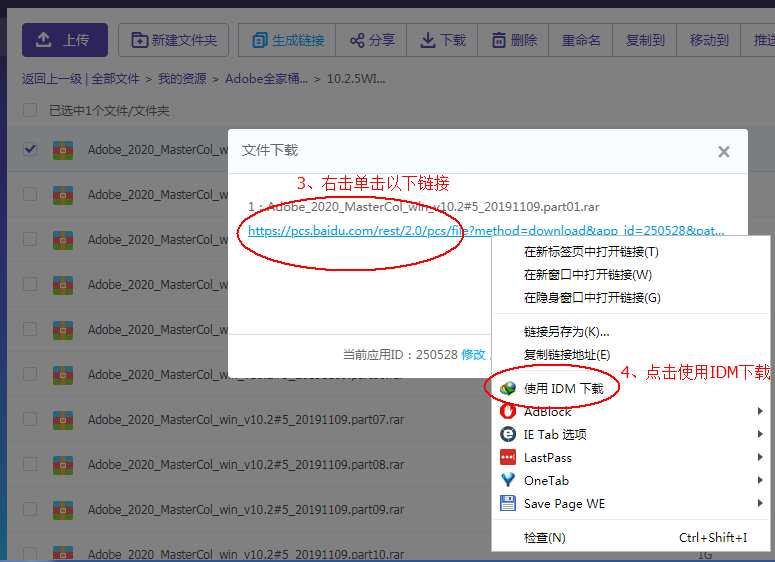Click 复制到 copy-to button

coord(645,40)
